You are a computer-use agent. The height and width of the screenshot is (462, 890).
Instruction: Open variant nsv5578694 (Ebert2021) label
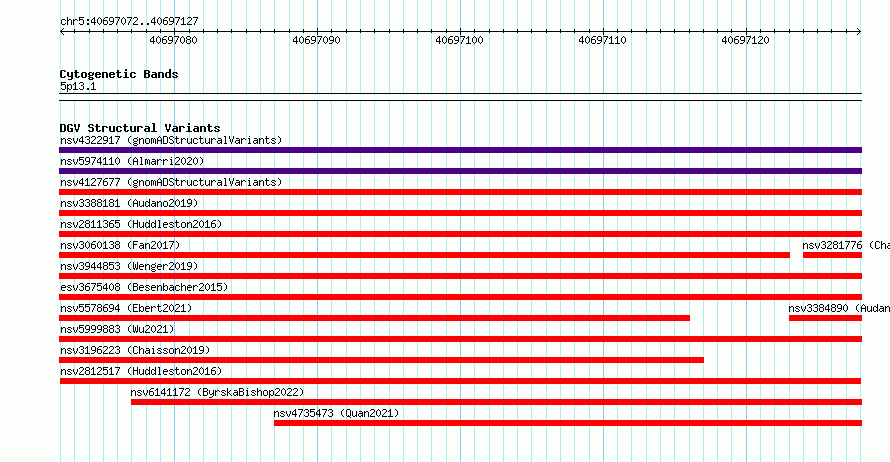(x=126, y=308)
